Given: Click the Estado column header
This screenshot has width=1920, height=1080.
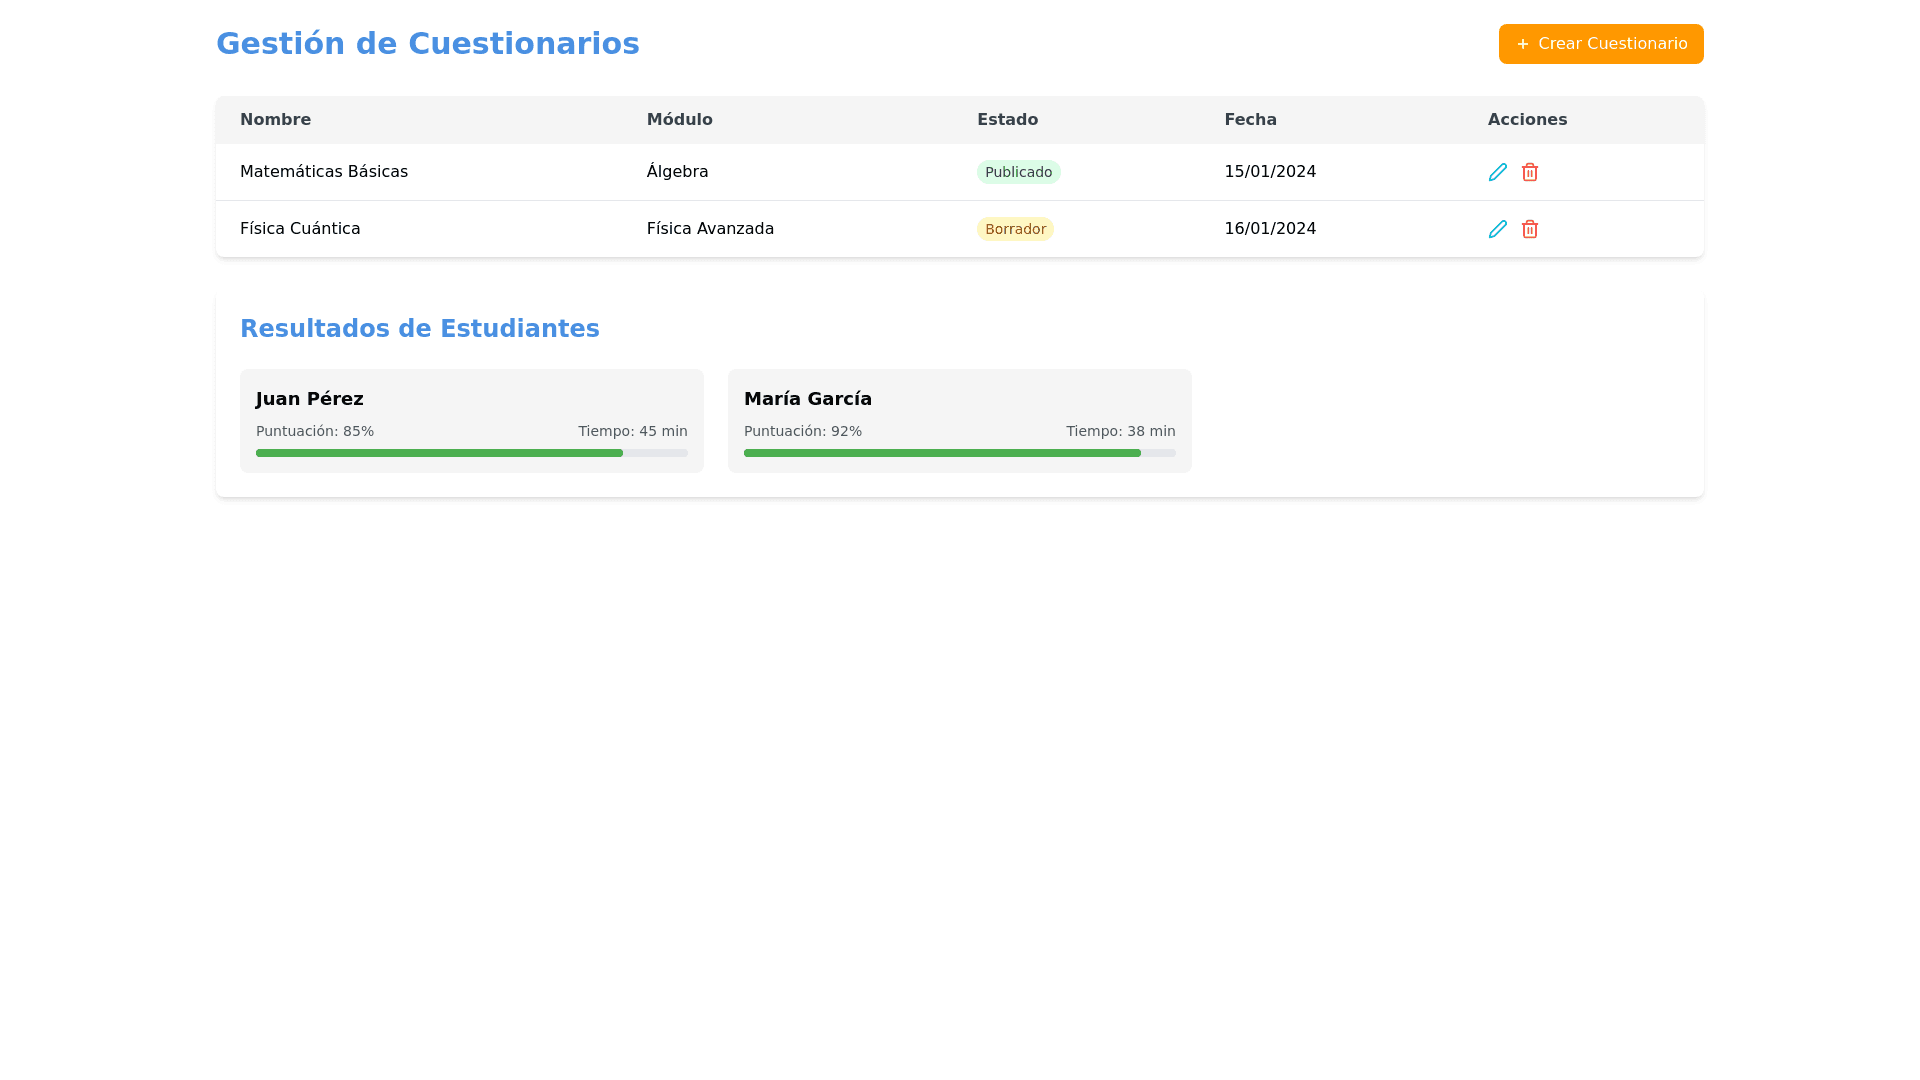Looking at the screenshot, I should [1007, 120].
